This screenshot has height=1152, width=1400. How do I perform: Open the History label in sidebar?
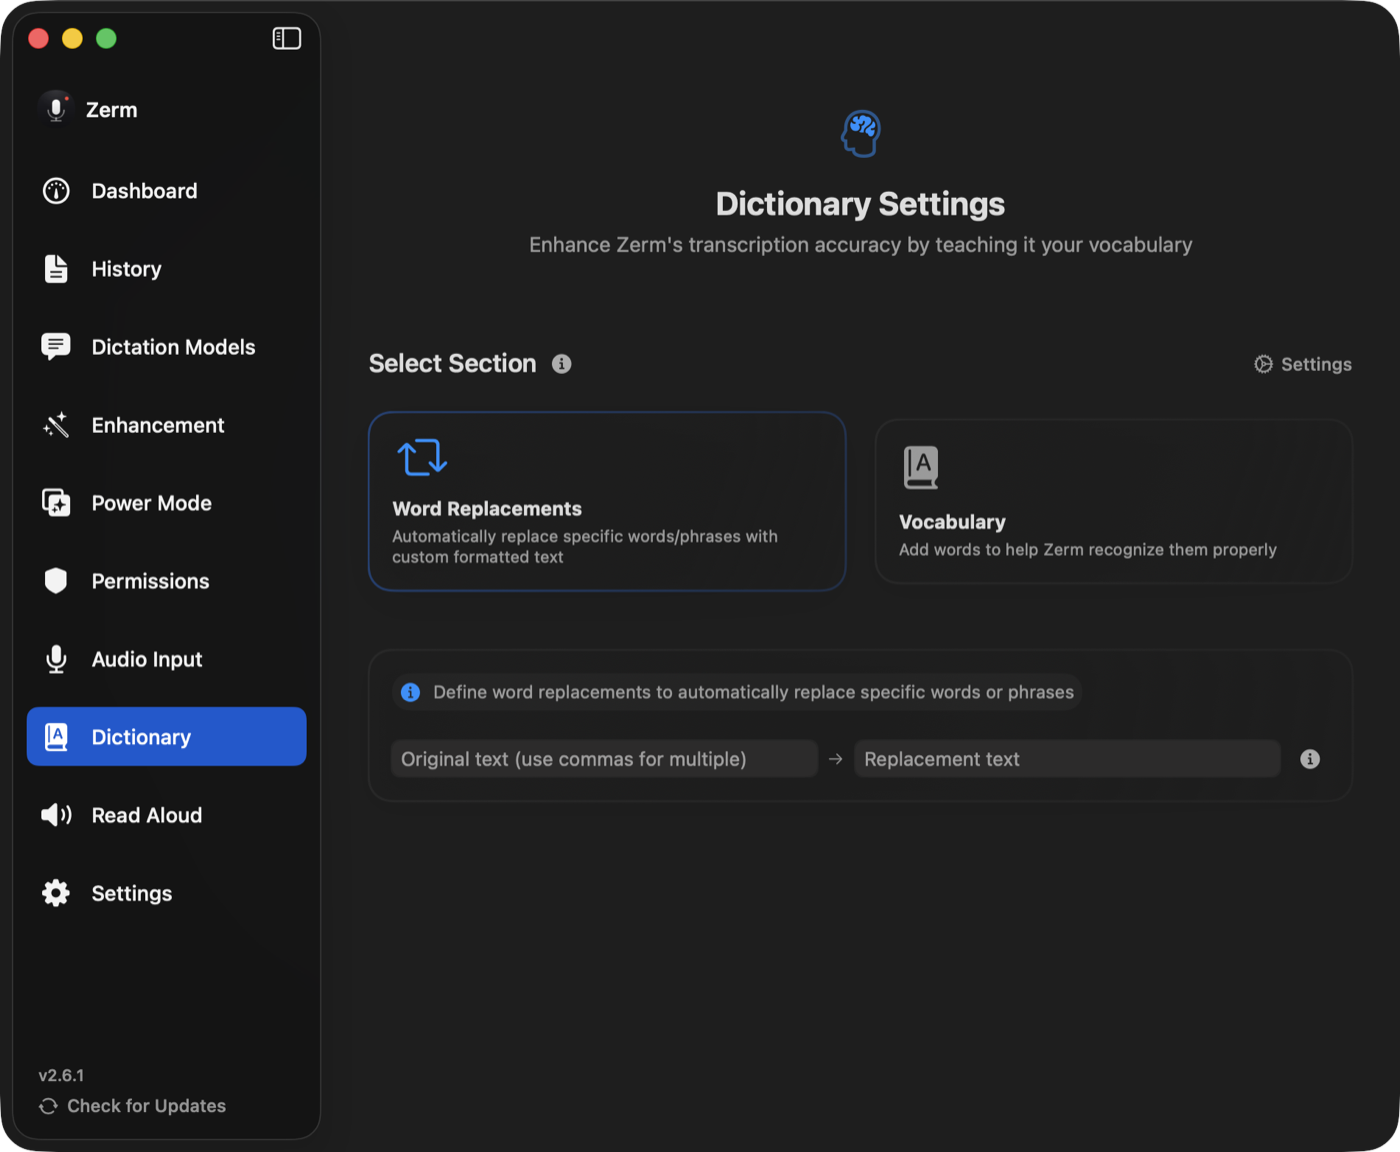(126, 269)
